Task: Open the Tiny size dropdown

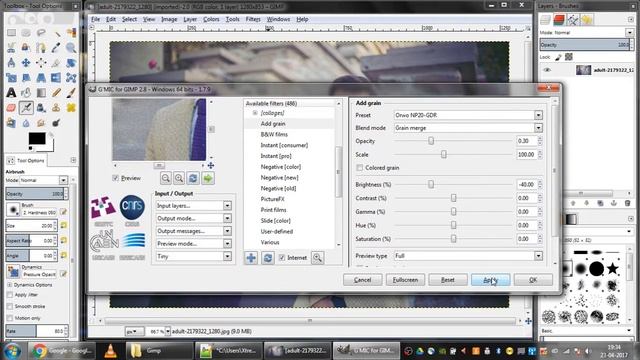Action: 193,256
